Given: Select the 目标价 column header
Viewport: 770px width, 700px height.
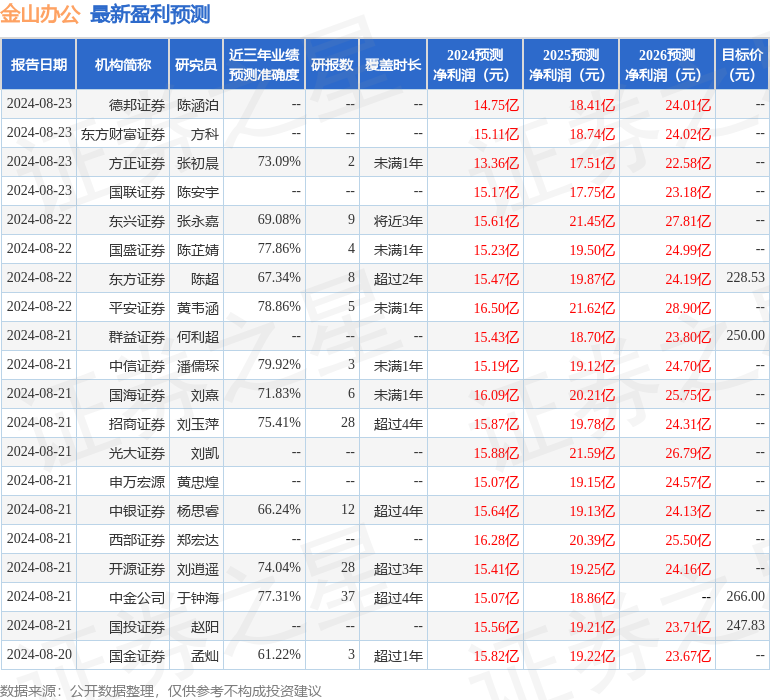Looking at the screenshot, I should [742, 64].
